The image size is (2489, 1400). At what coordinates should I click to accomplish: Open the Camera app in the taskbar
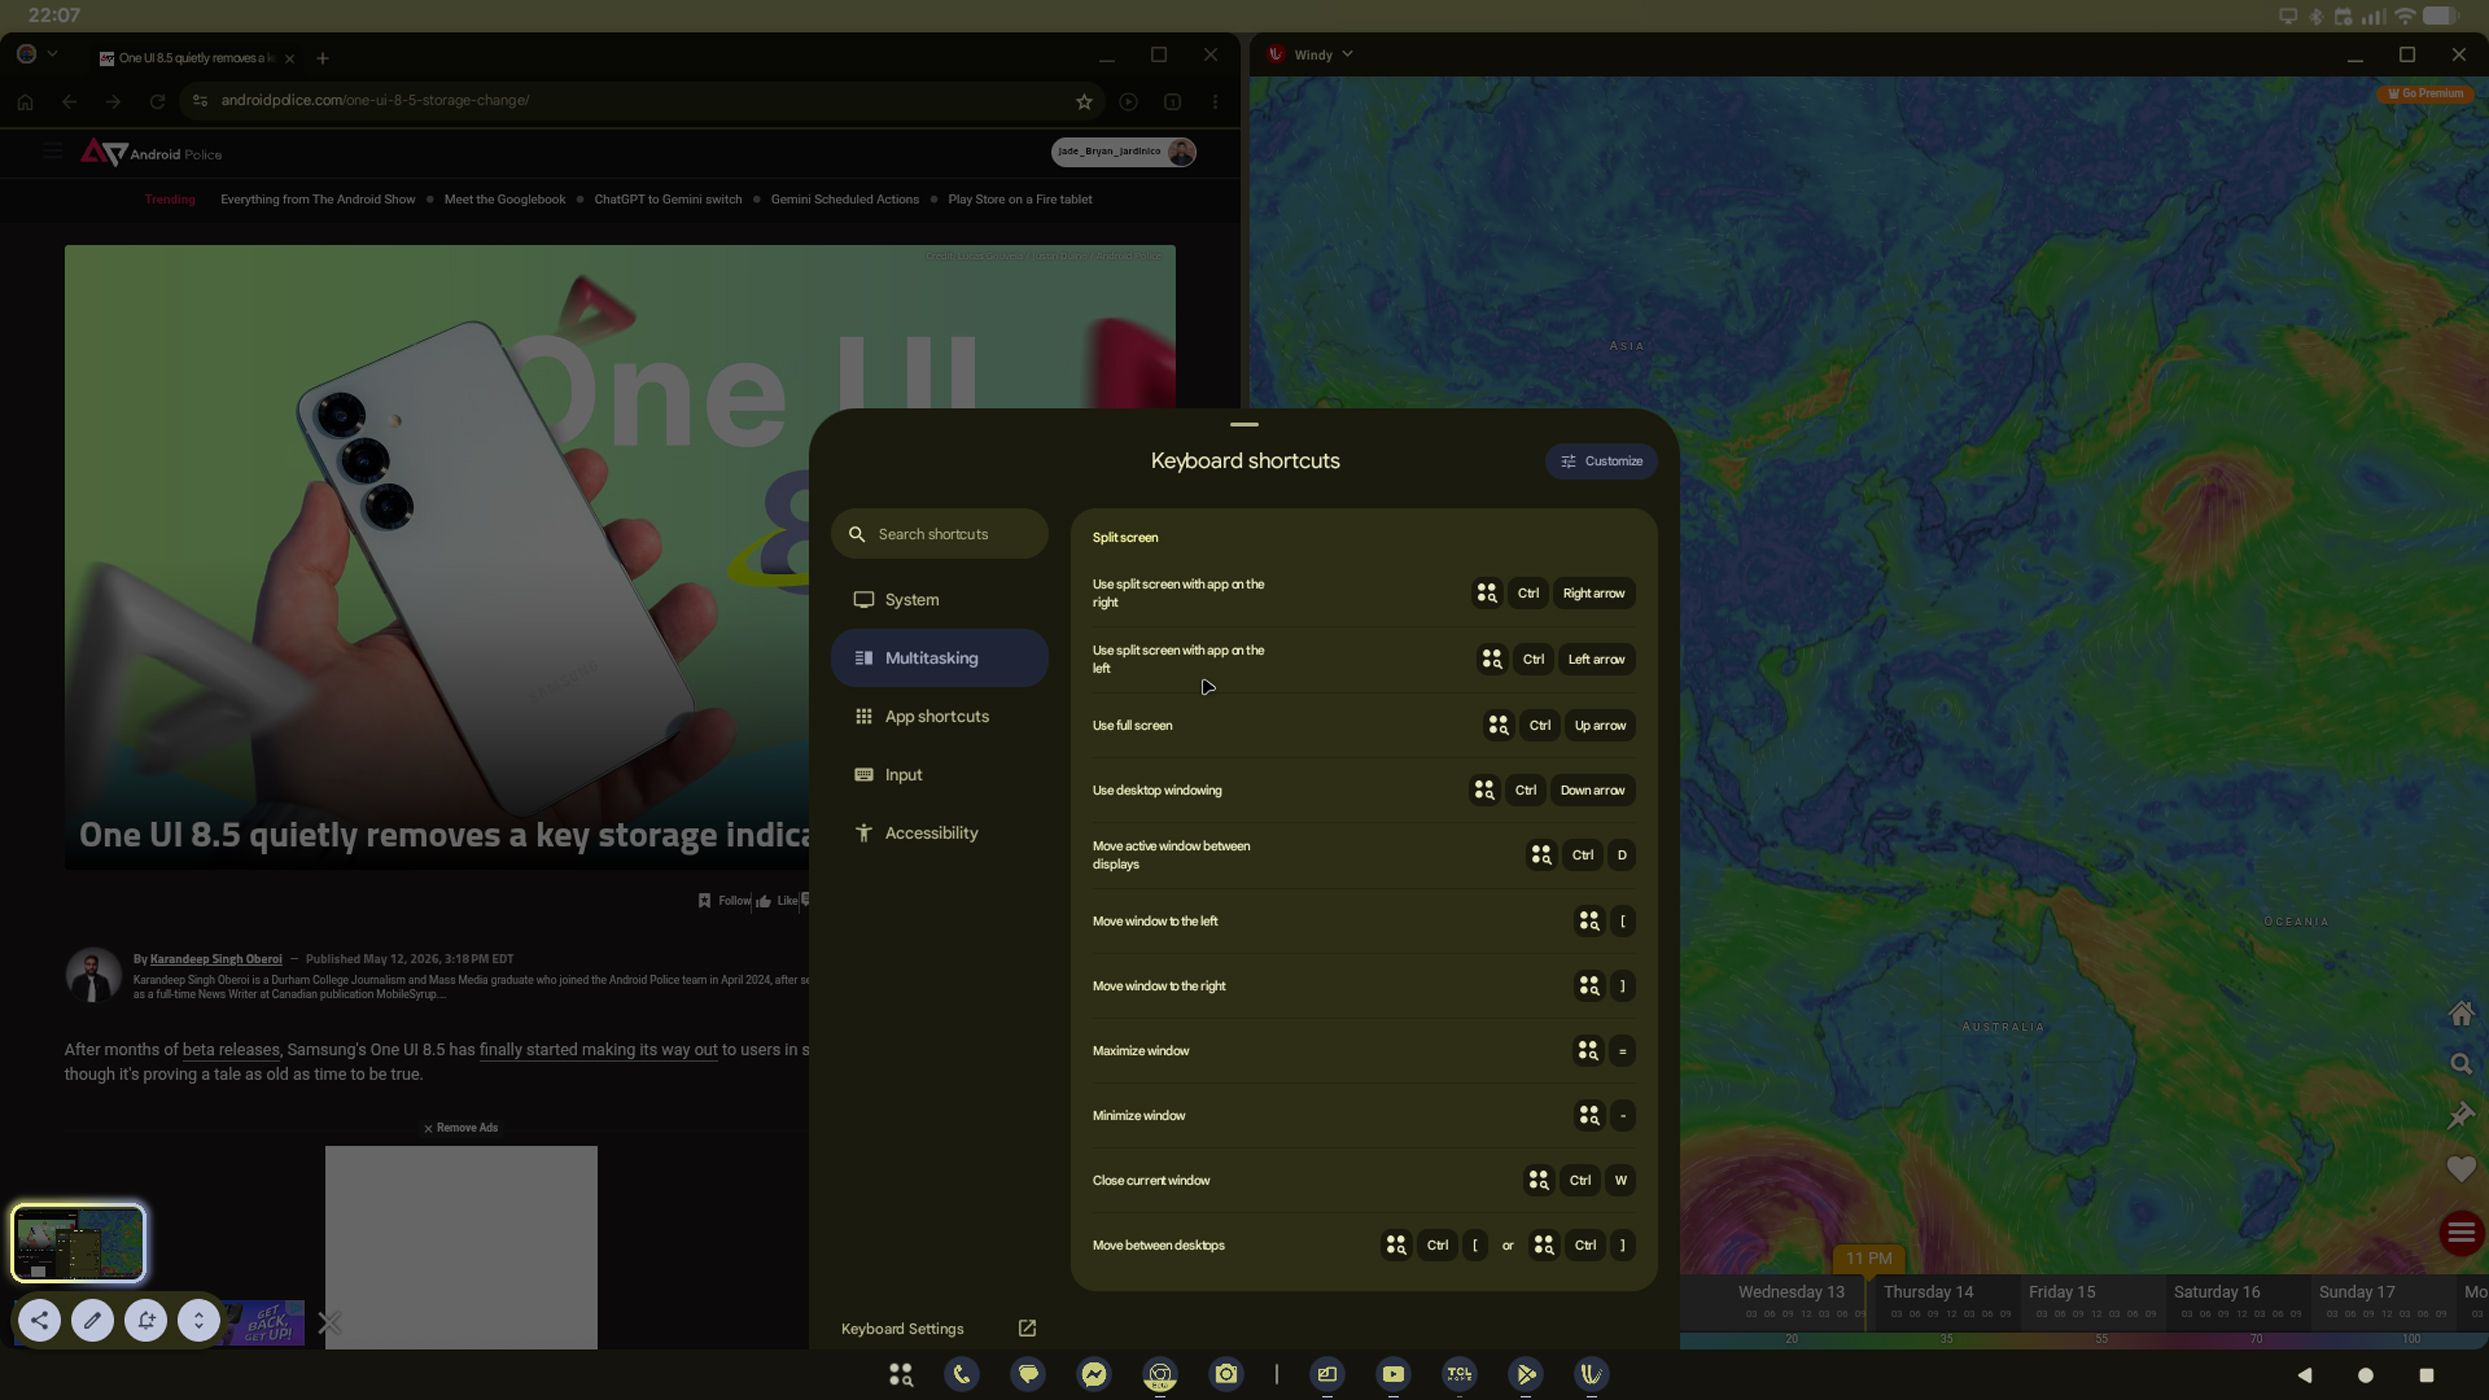1226,1374
